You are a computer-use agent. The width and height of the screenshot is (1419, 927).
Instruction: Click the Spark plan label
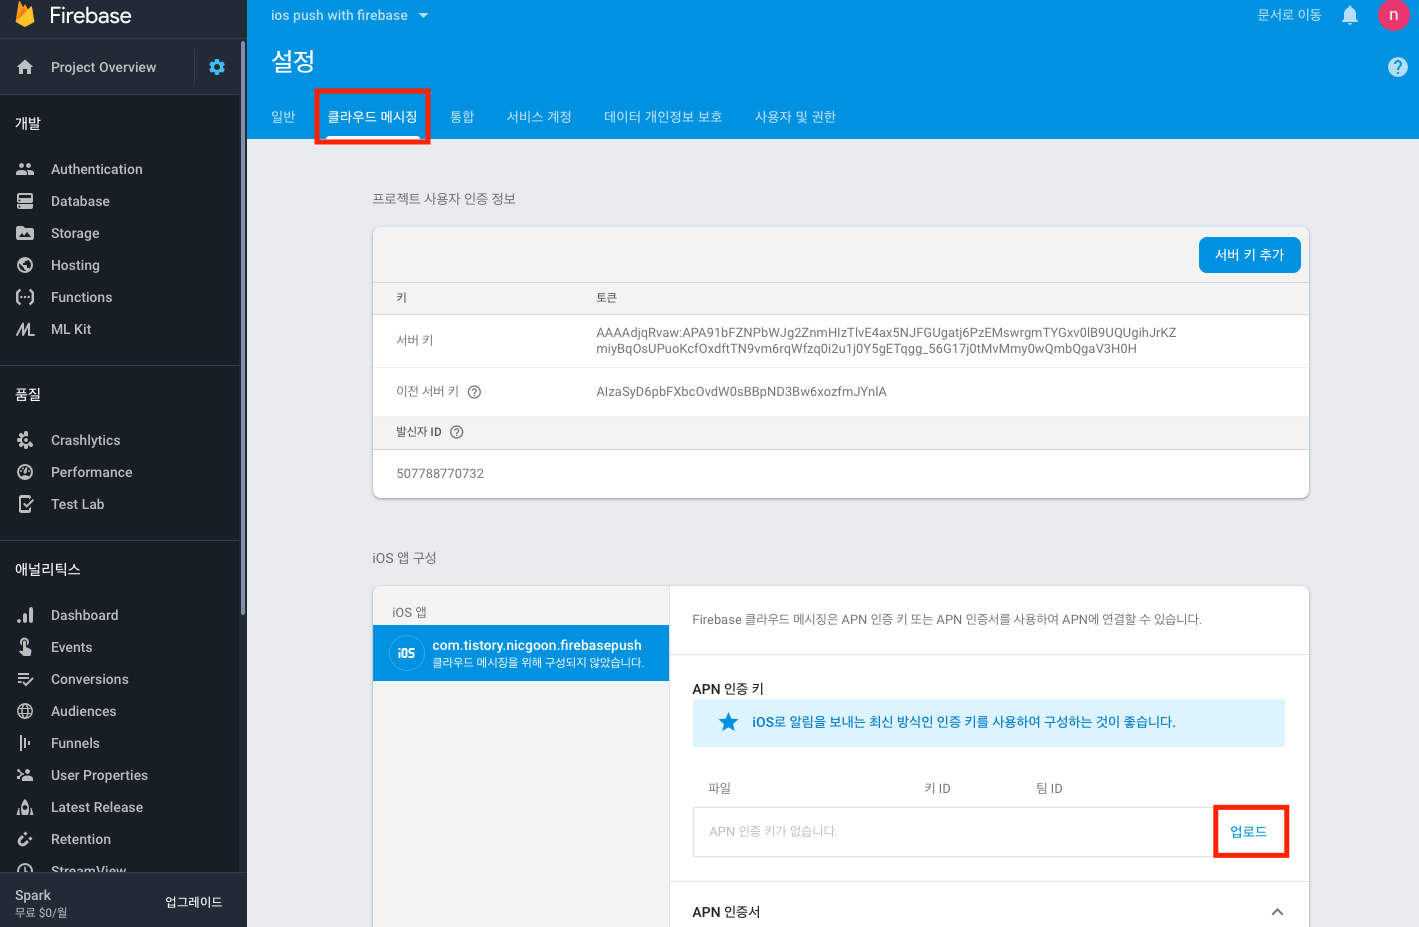point(33,895)
